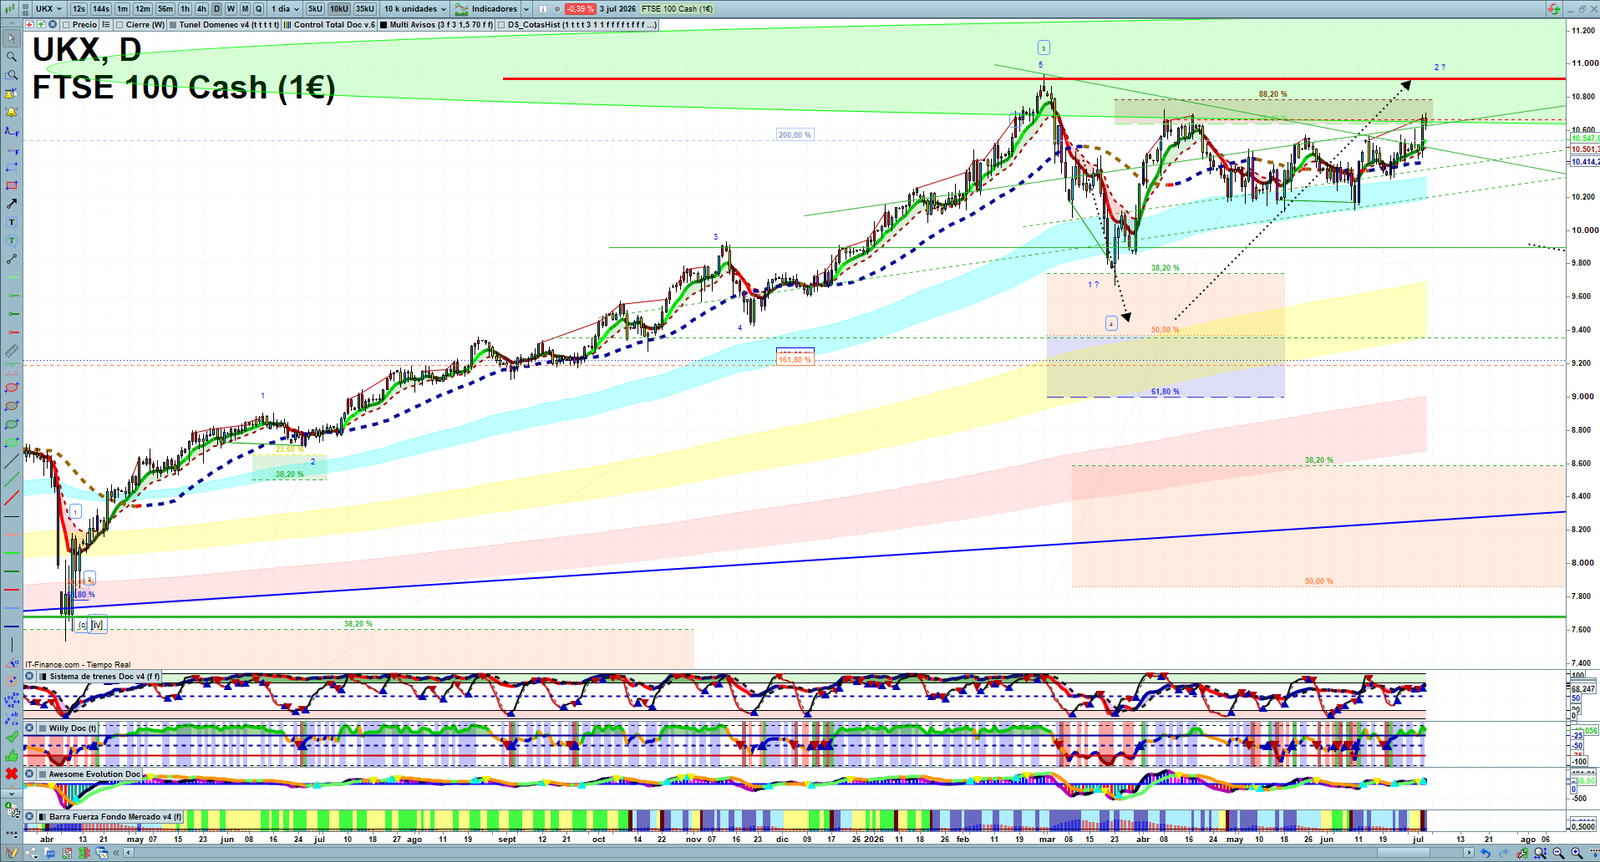Select the magnifier zoom tool
1600x862 pixels.
click(x=11, y=57)
